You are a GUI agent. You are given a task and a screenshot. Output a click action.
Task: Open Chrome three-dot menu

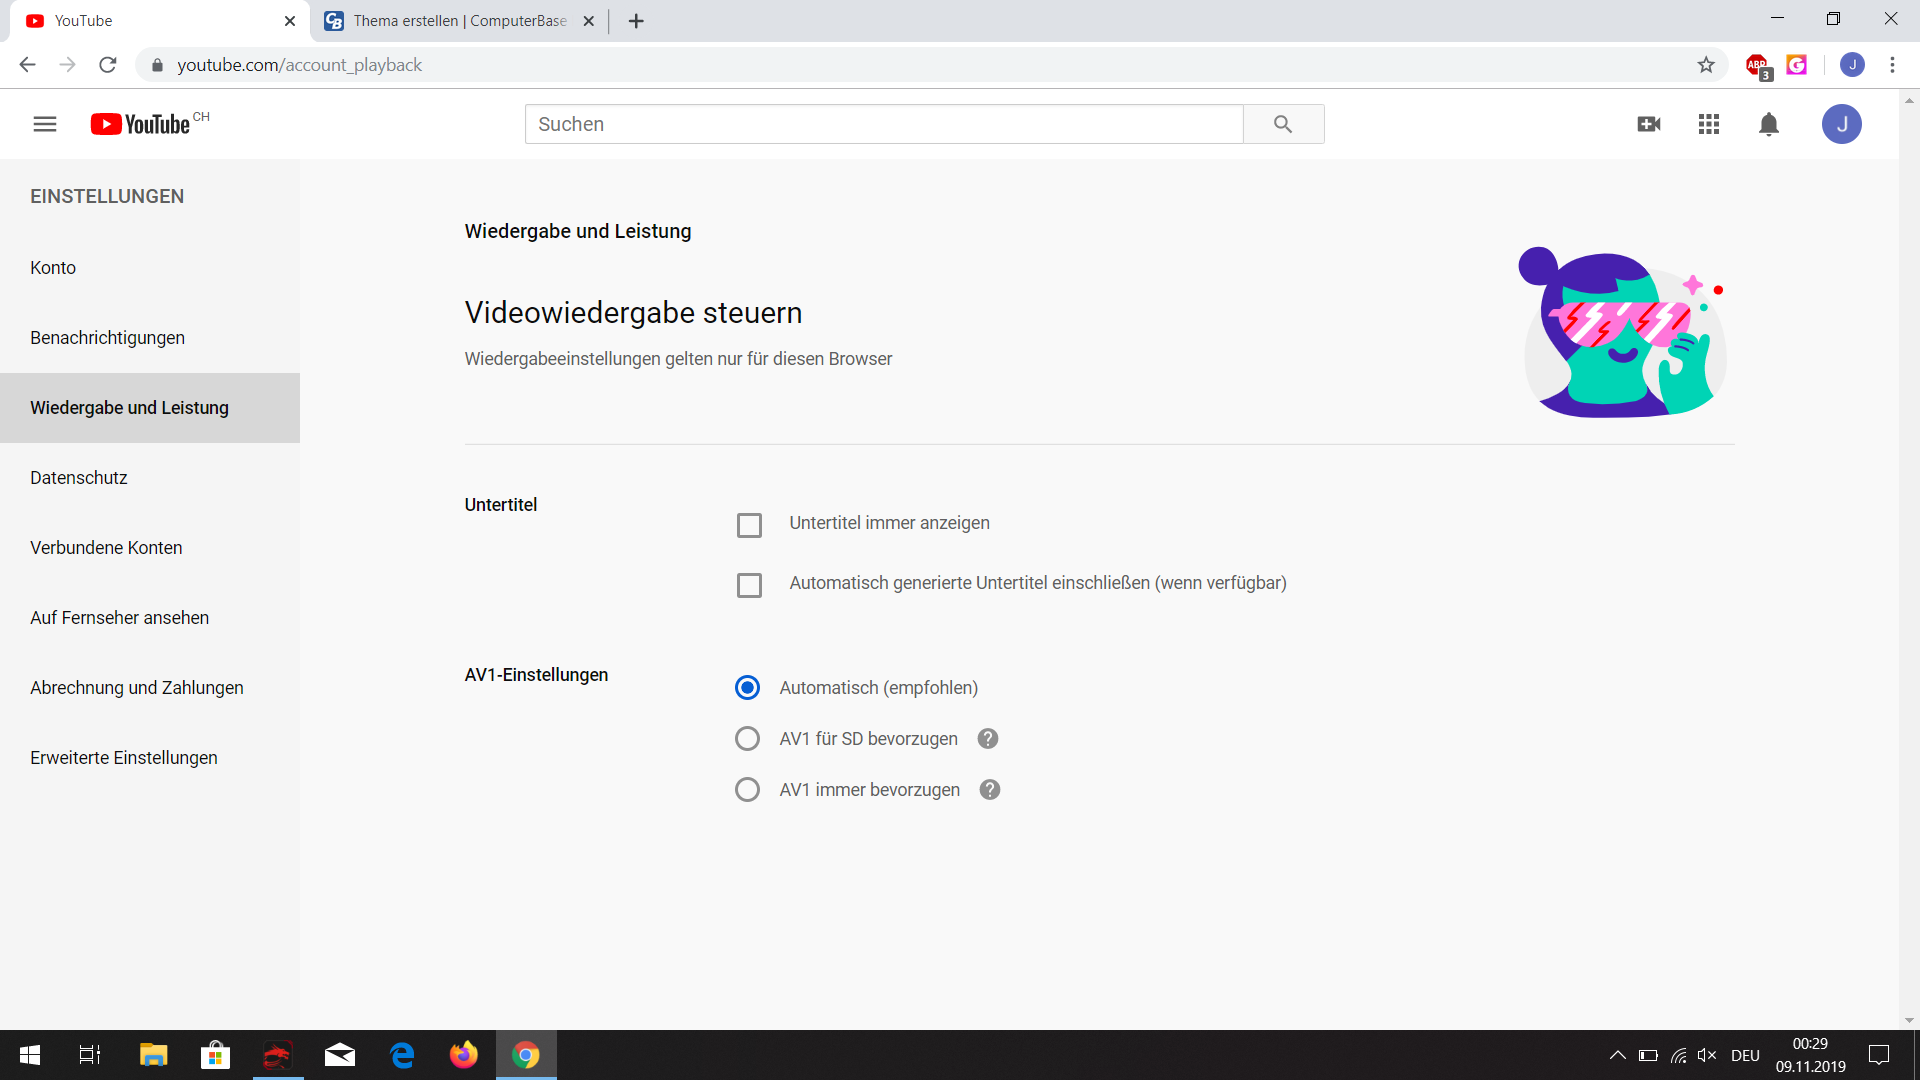click(x=1892, y=65)
